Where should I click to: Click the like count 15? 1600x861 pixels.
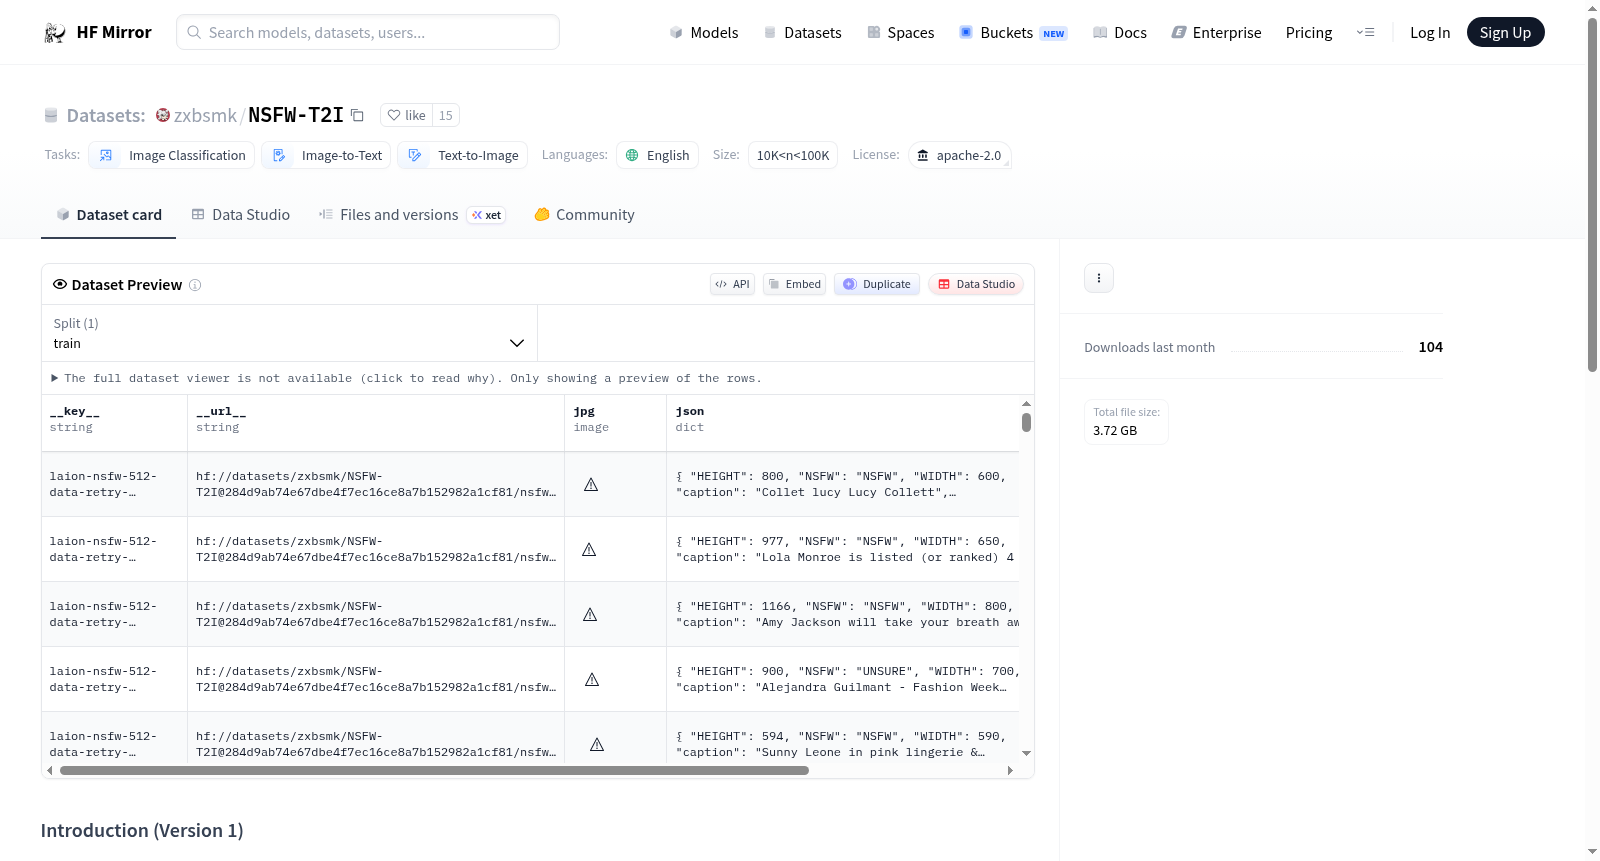[446, 115]
